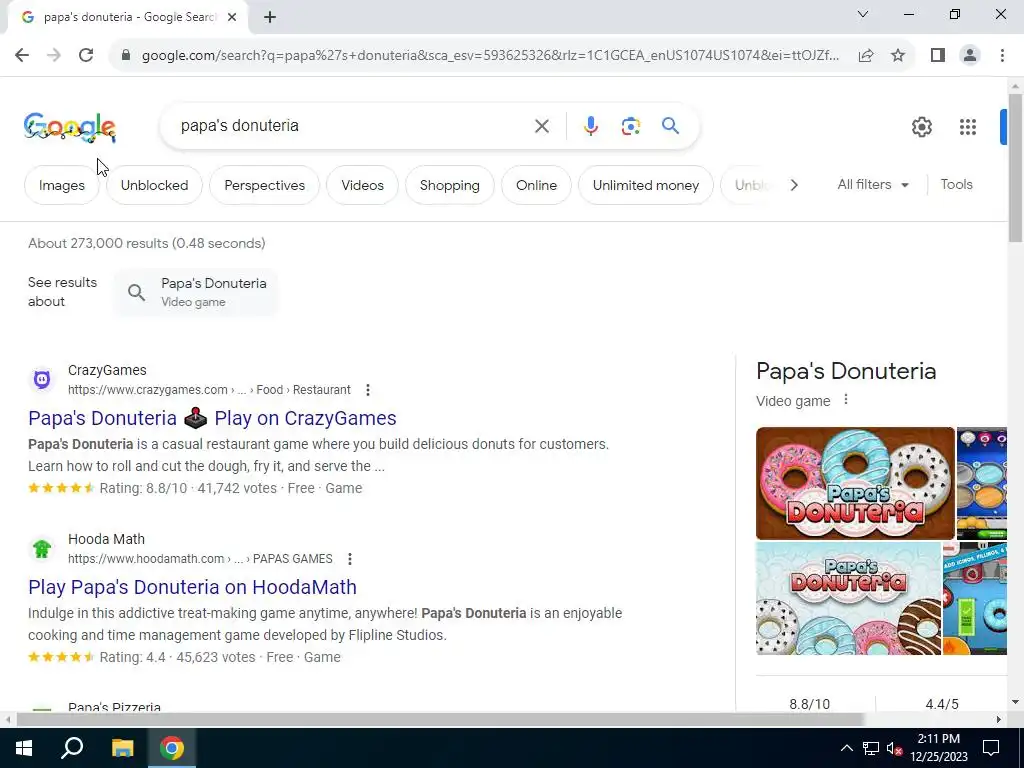Go back to the previous page
This screenshot has width=1024, height=768.
[x=22, y=56]
